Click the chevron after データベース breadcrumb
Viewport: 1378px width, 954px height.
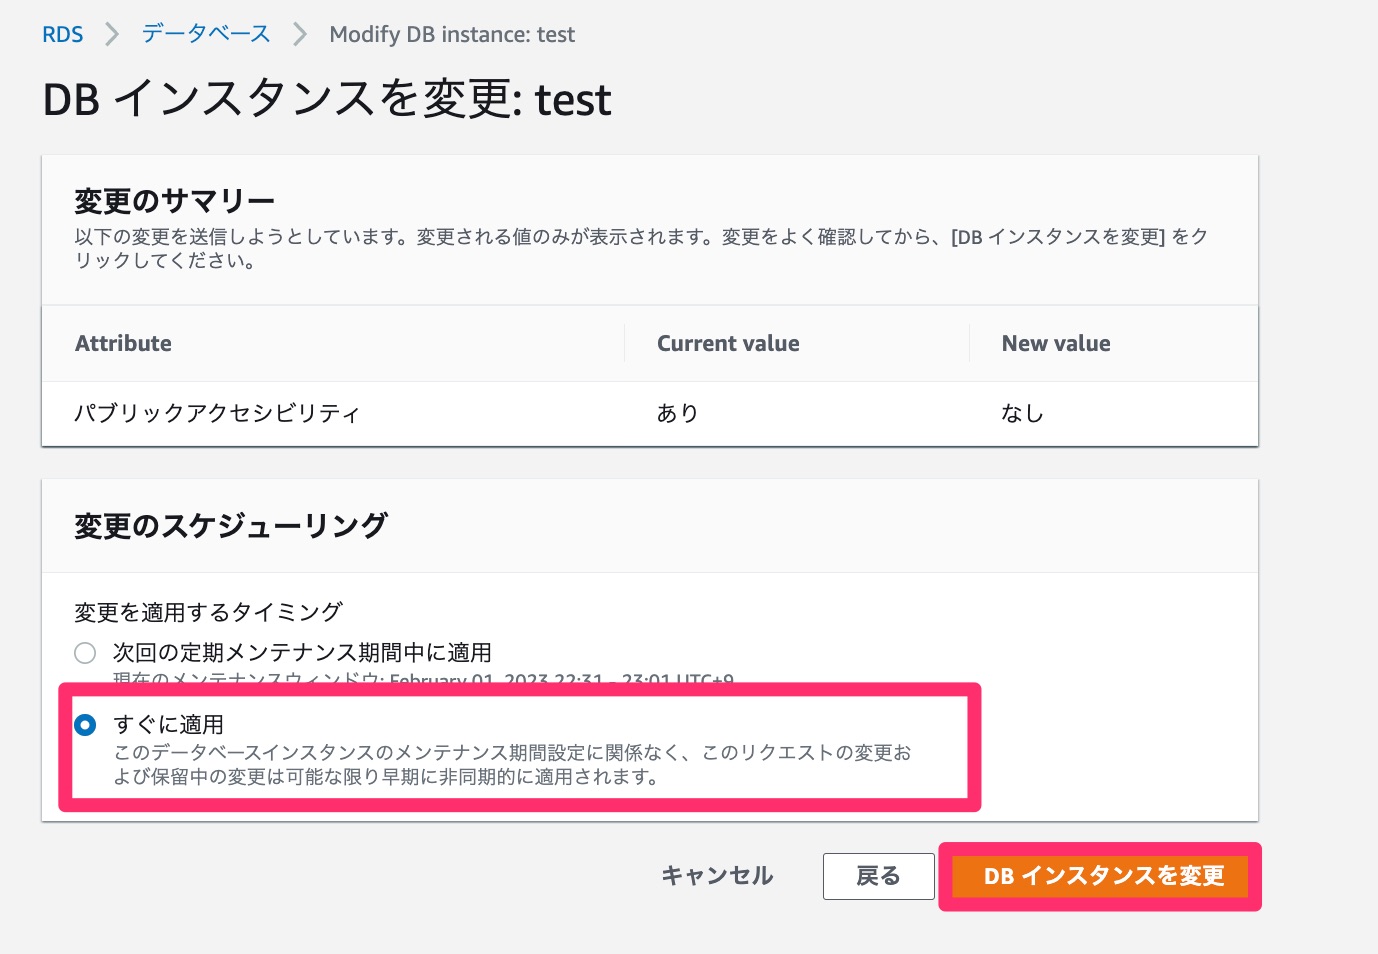coord(300,35)
